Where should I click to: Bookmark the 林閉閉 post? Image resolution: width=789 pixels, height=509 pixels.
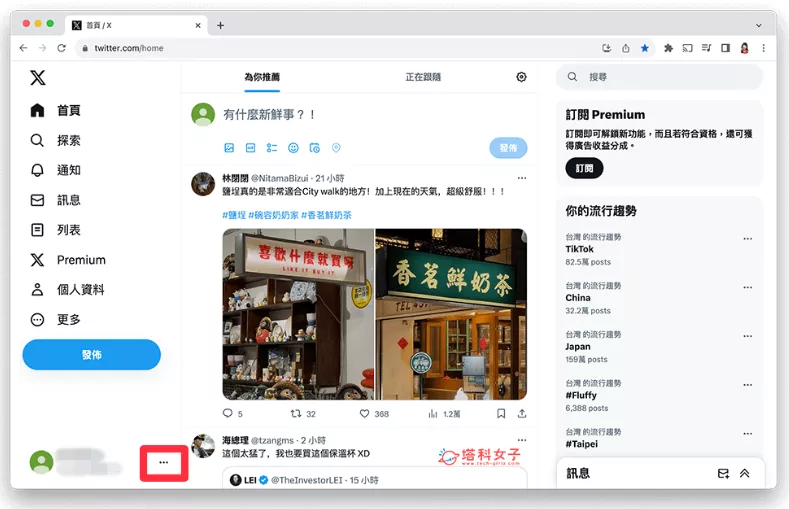tap(501, 413)
